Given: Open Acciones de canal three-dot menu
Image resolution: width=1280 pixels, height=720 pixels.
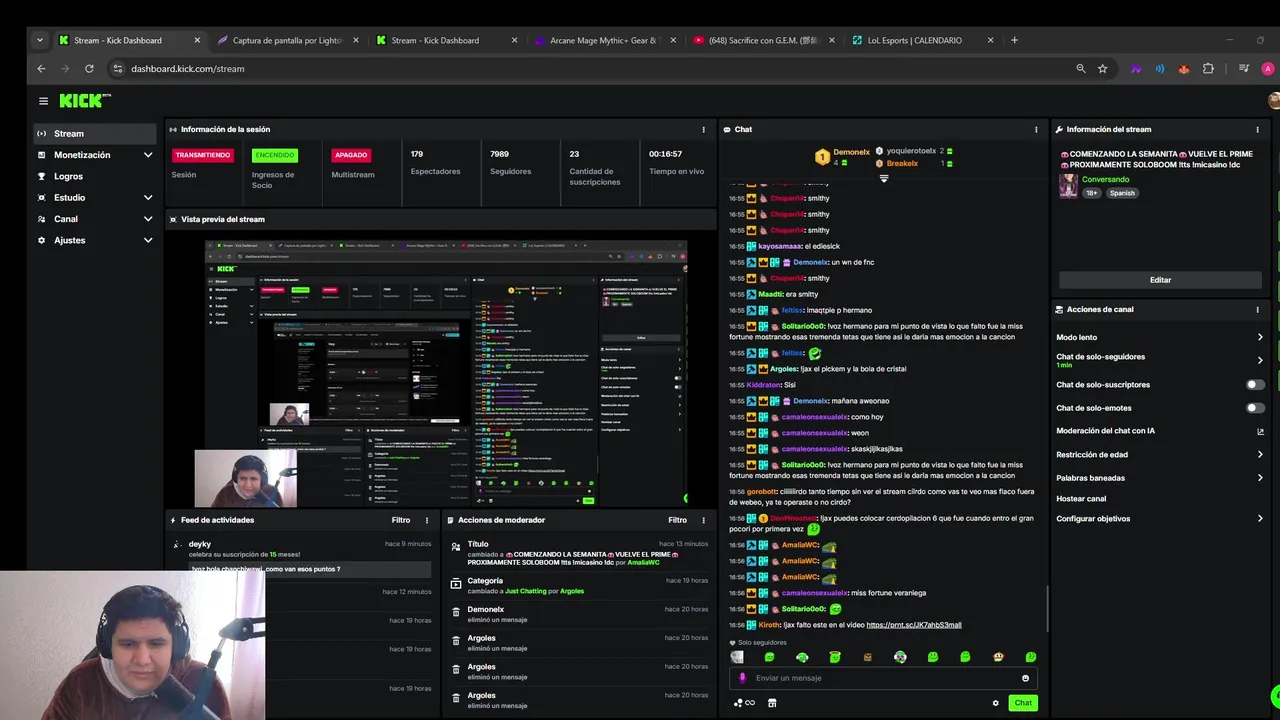Looking at the screenshot, I should (x=1258, y=310).
